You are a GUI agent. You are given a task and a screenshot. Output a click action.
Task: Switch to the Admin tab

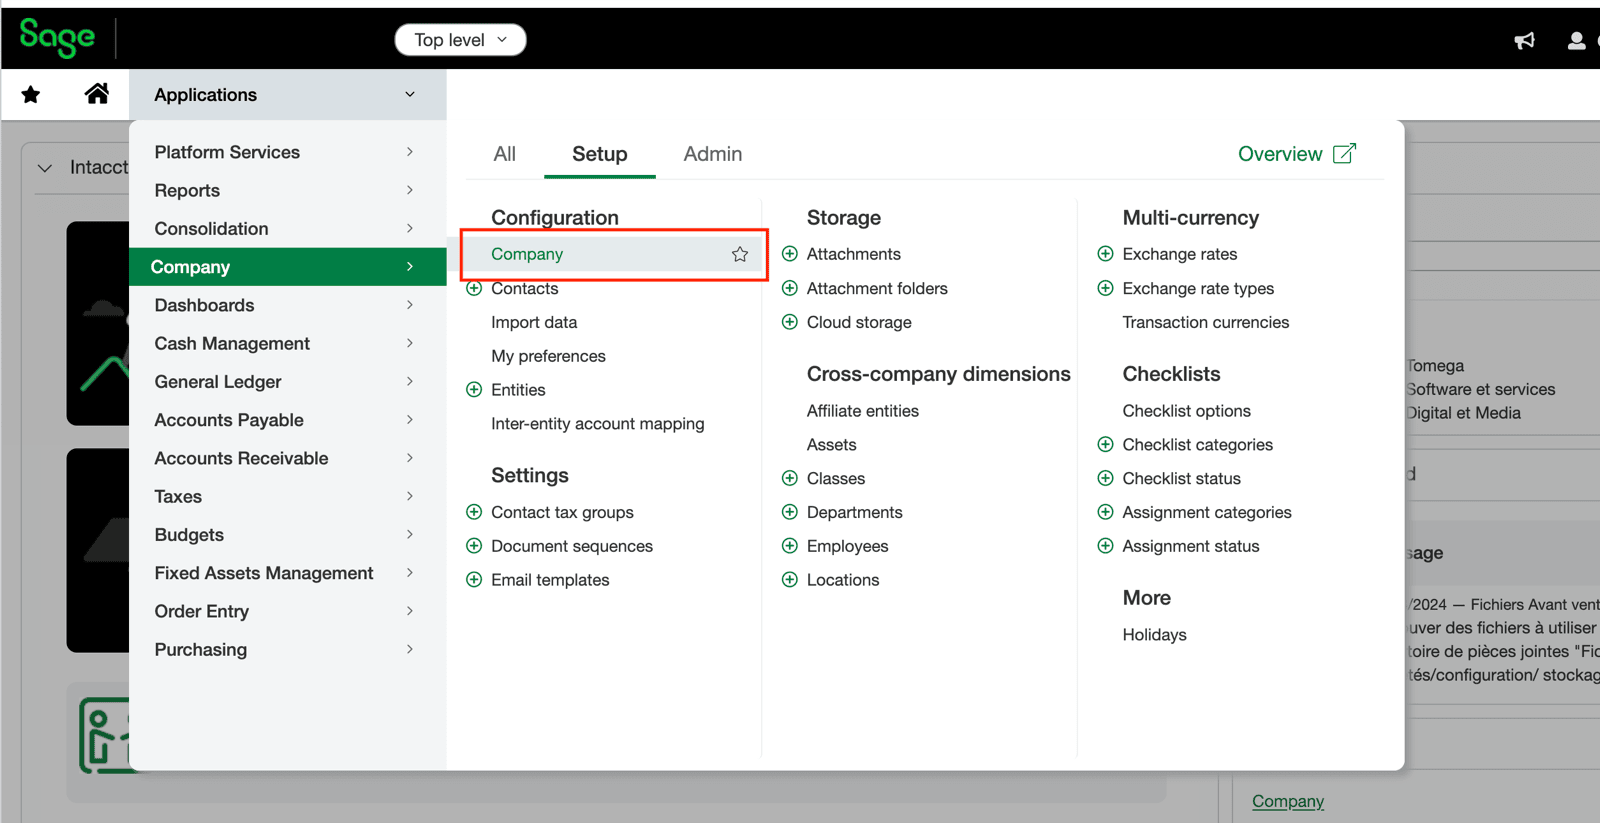tap(713, 154)
